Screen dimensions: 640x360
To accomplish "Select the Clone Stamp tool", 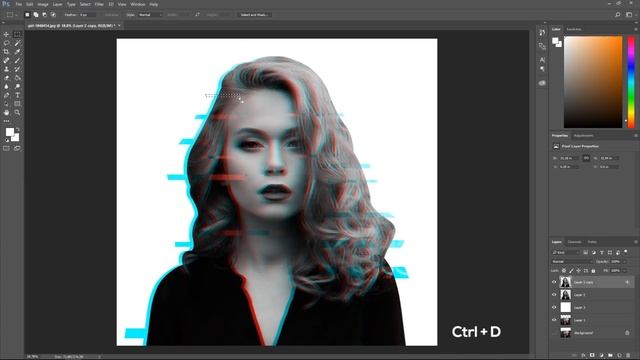I will 6,69.
